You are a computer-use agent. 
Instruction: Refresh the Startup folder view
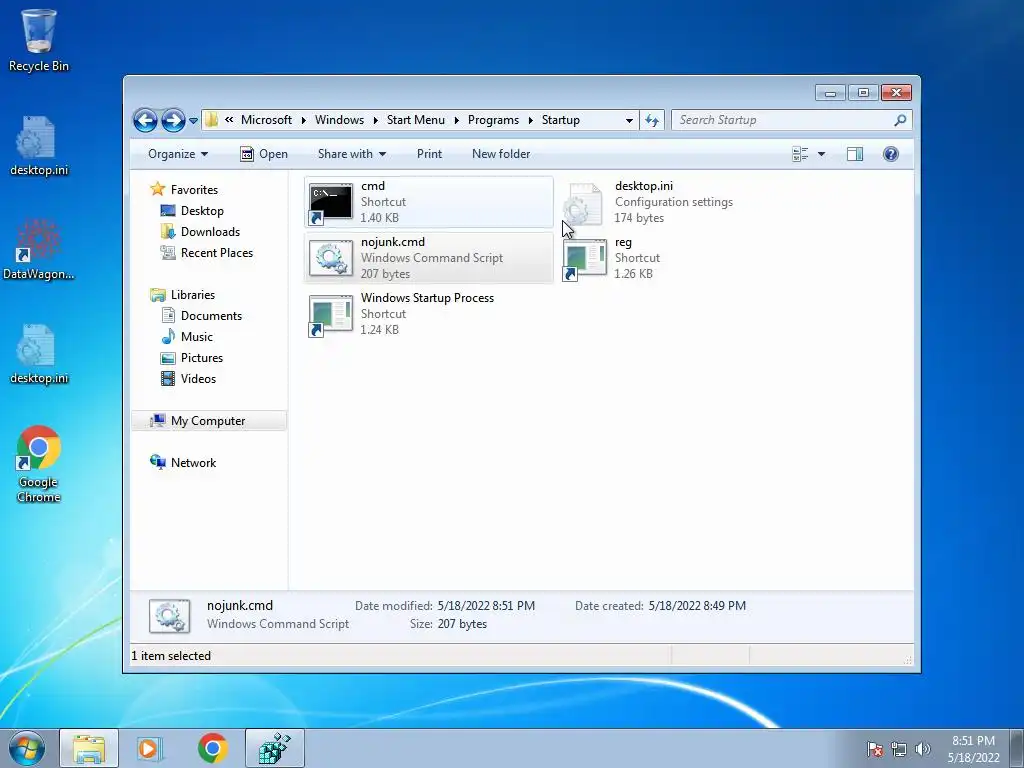pos(652,120)
